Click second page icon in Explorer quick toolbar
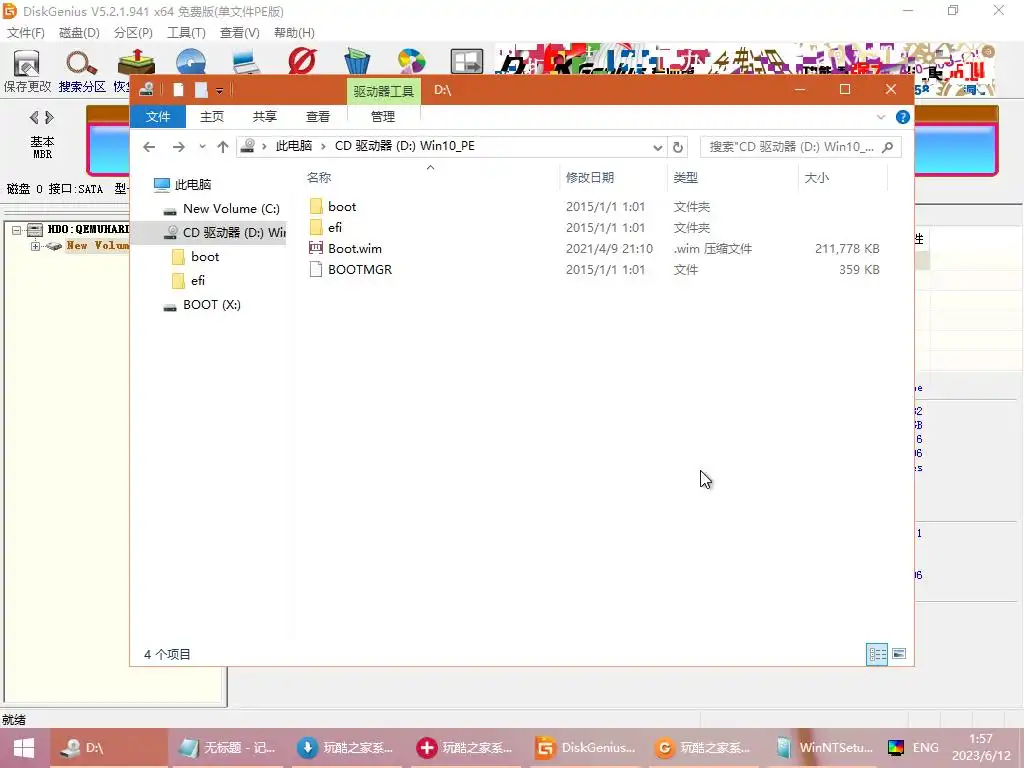This screenshot has width=1024, height=768. [201, 90]
